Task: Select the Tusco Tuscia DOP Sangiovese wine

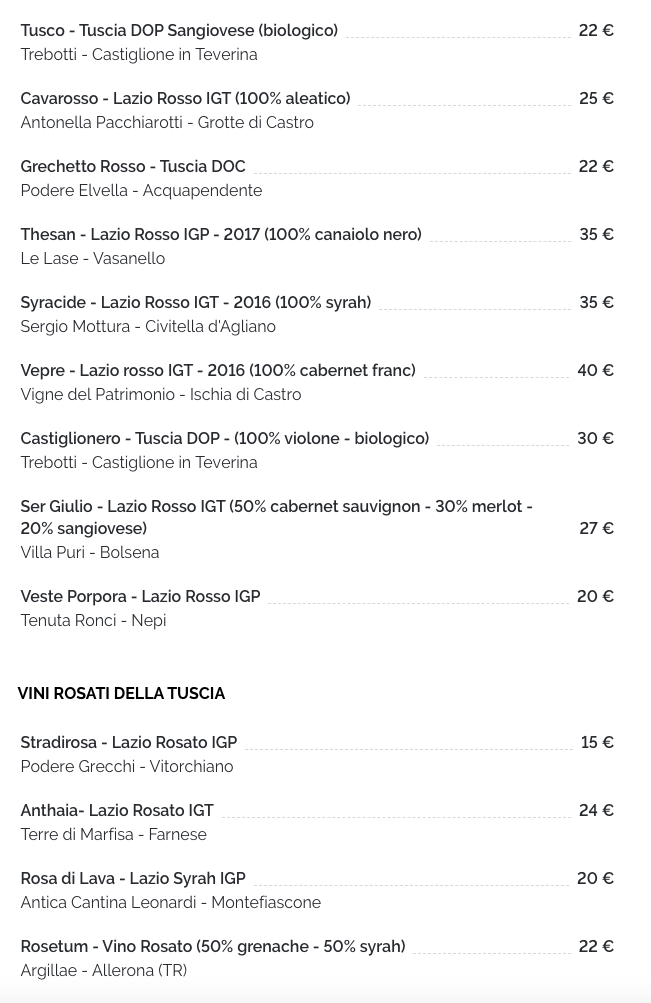Action: [x=179, y=31]
